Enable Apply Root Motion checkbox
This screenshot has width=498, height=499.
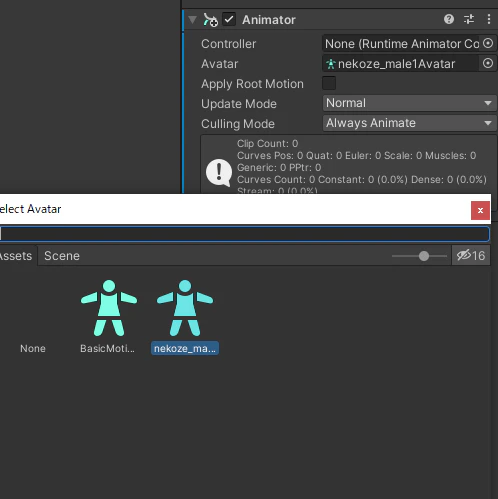[329, 83]
